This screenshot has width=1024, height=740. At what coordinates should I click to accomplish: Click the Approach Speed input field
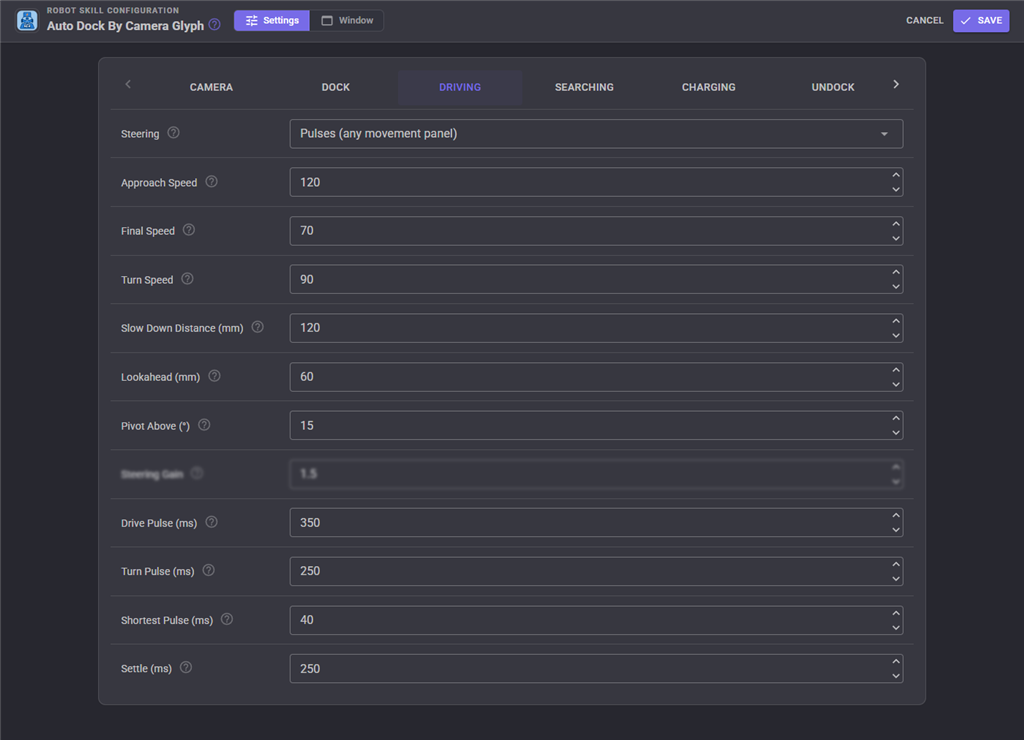[x=596, y=182]
